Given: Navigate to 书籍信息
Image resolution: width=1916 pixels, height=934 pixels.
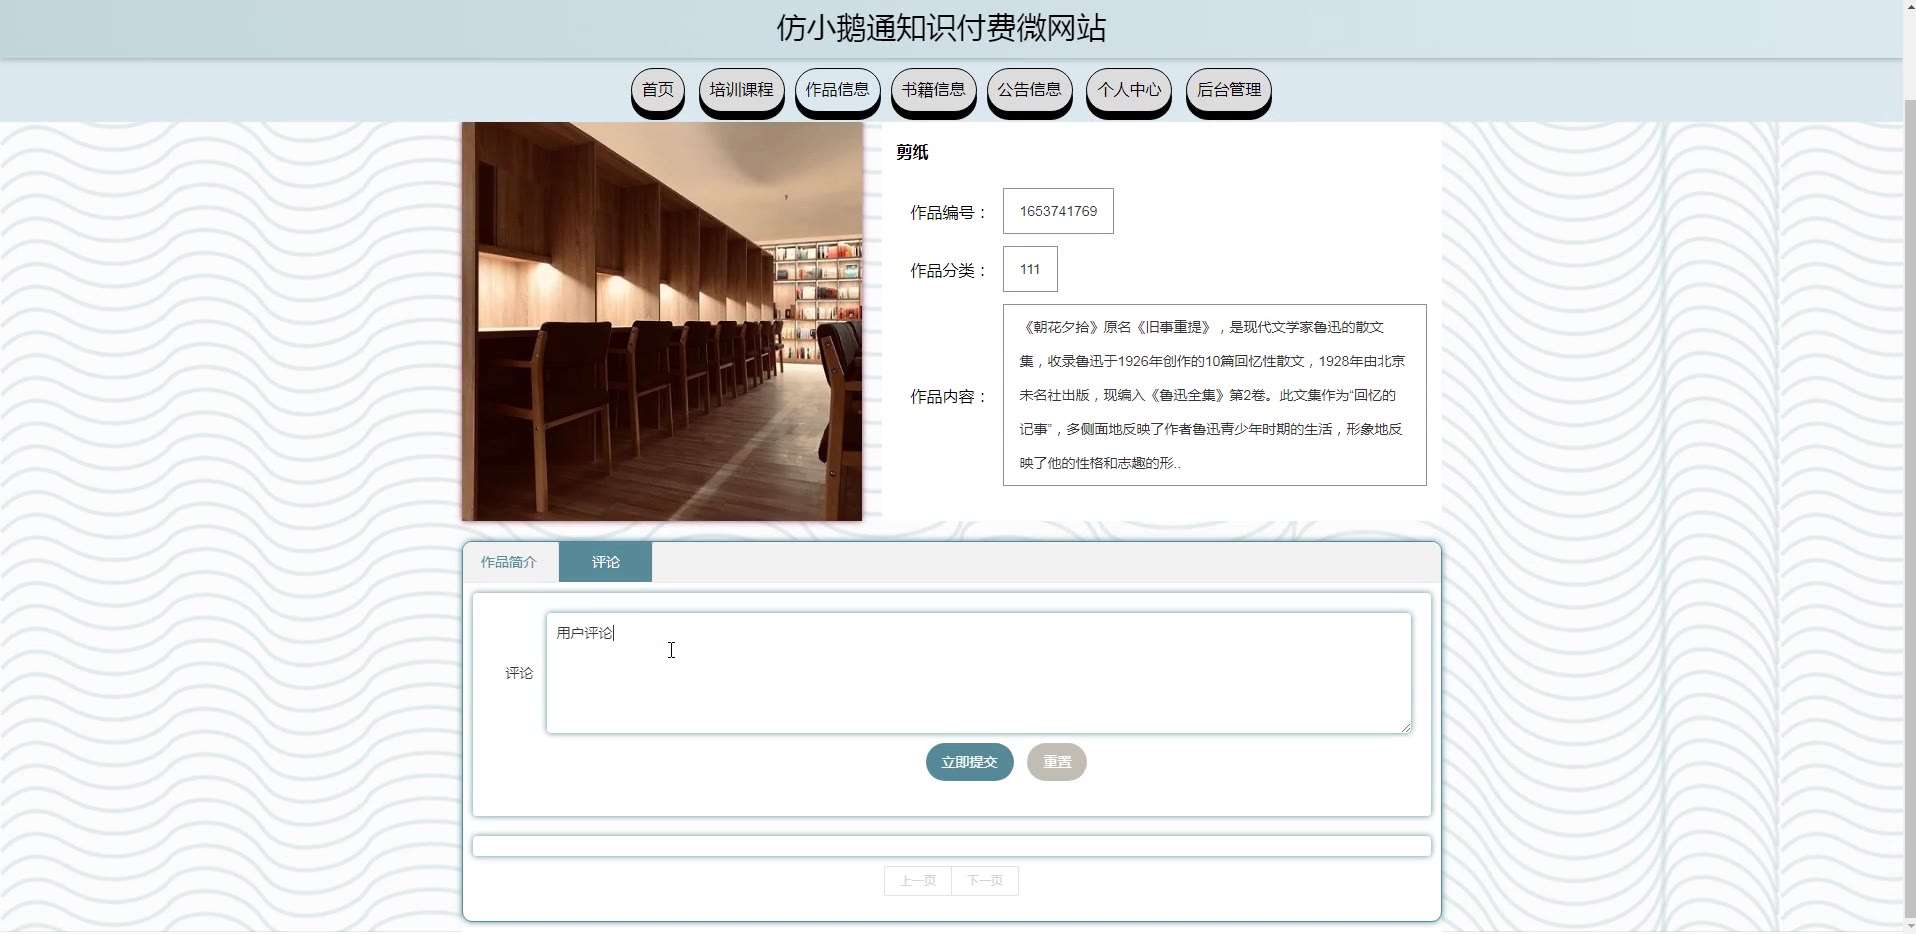Looking at the screenshot, I should (933, 90).
